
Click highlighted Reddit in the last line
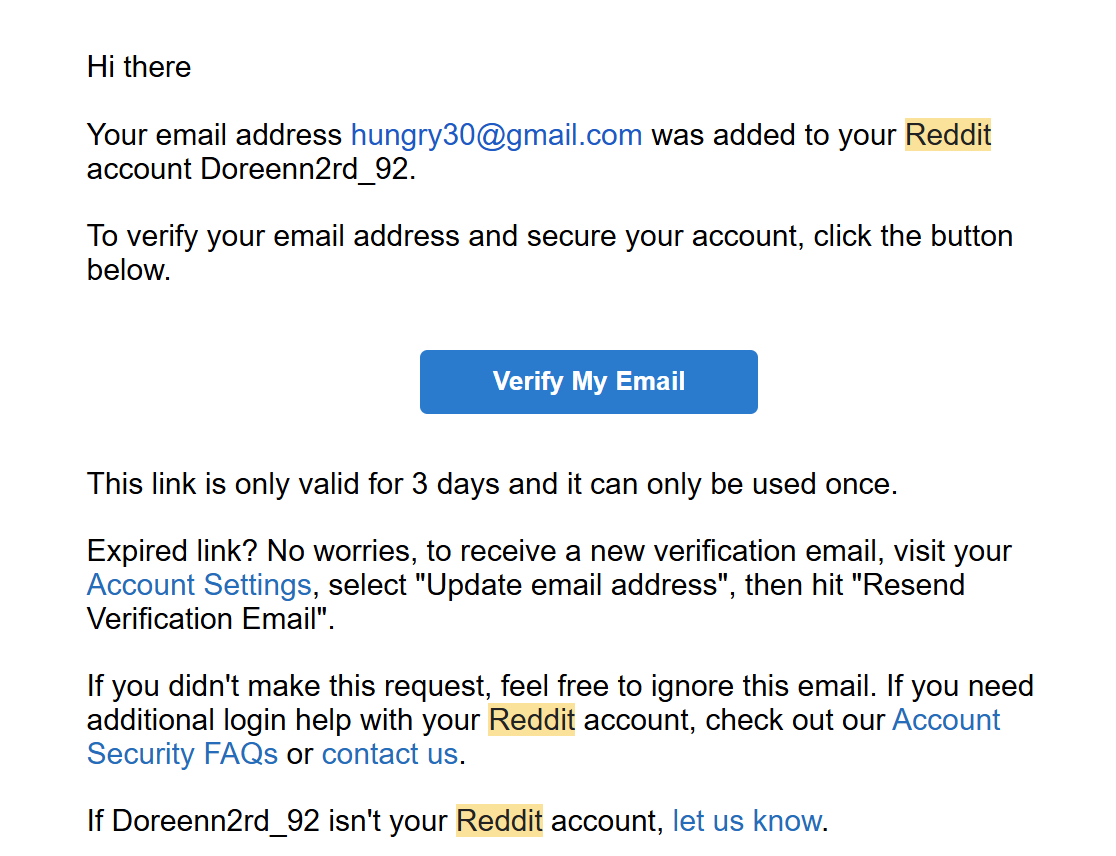point(500,821)
